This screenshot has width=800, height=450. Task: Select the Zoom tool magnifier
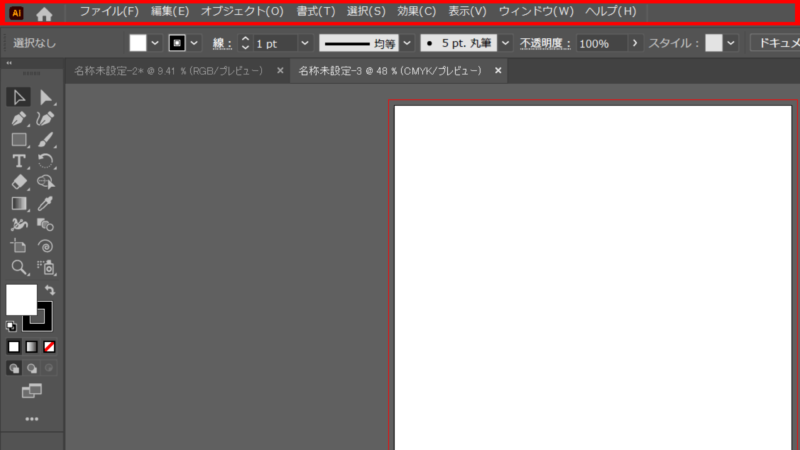pos(18,267)
